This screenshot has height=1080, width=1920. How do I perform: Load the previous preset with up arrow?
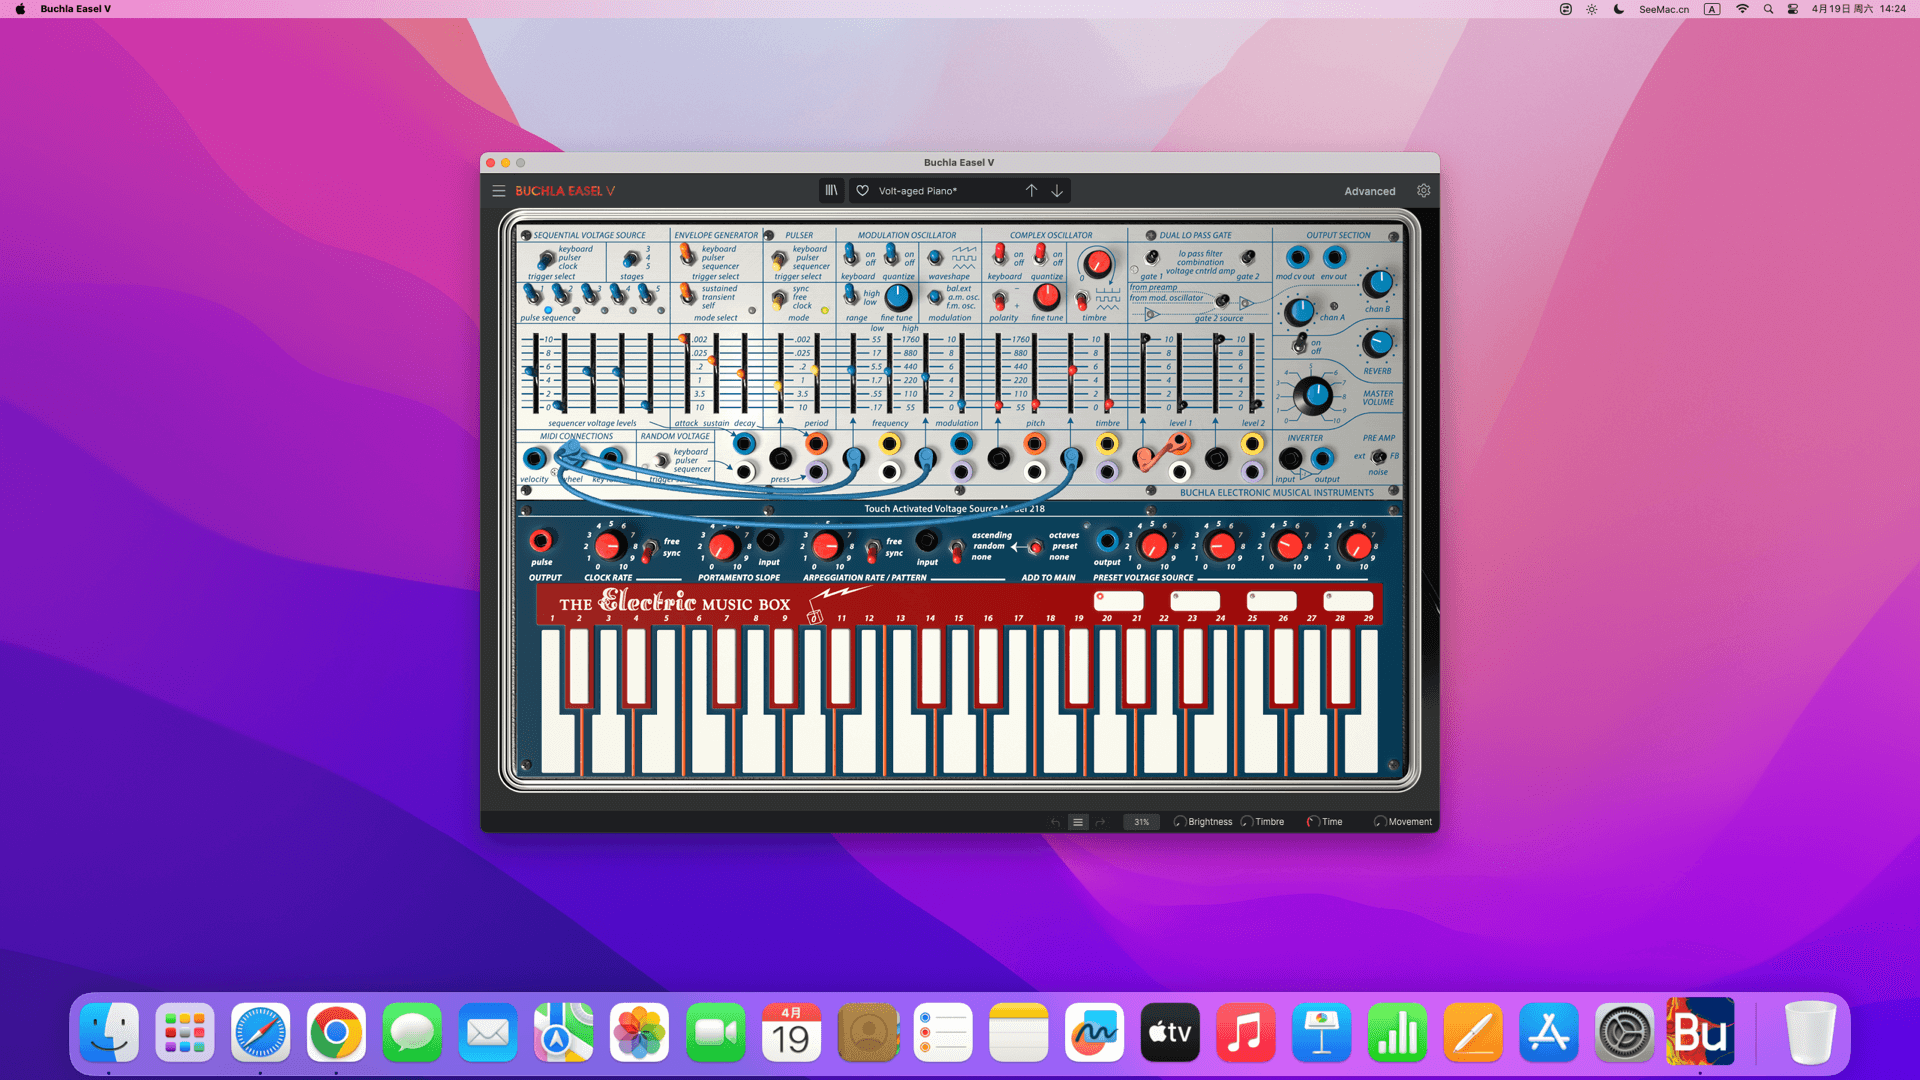(x=1031, y=190)
